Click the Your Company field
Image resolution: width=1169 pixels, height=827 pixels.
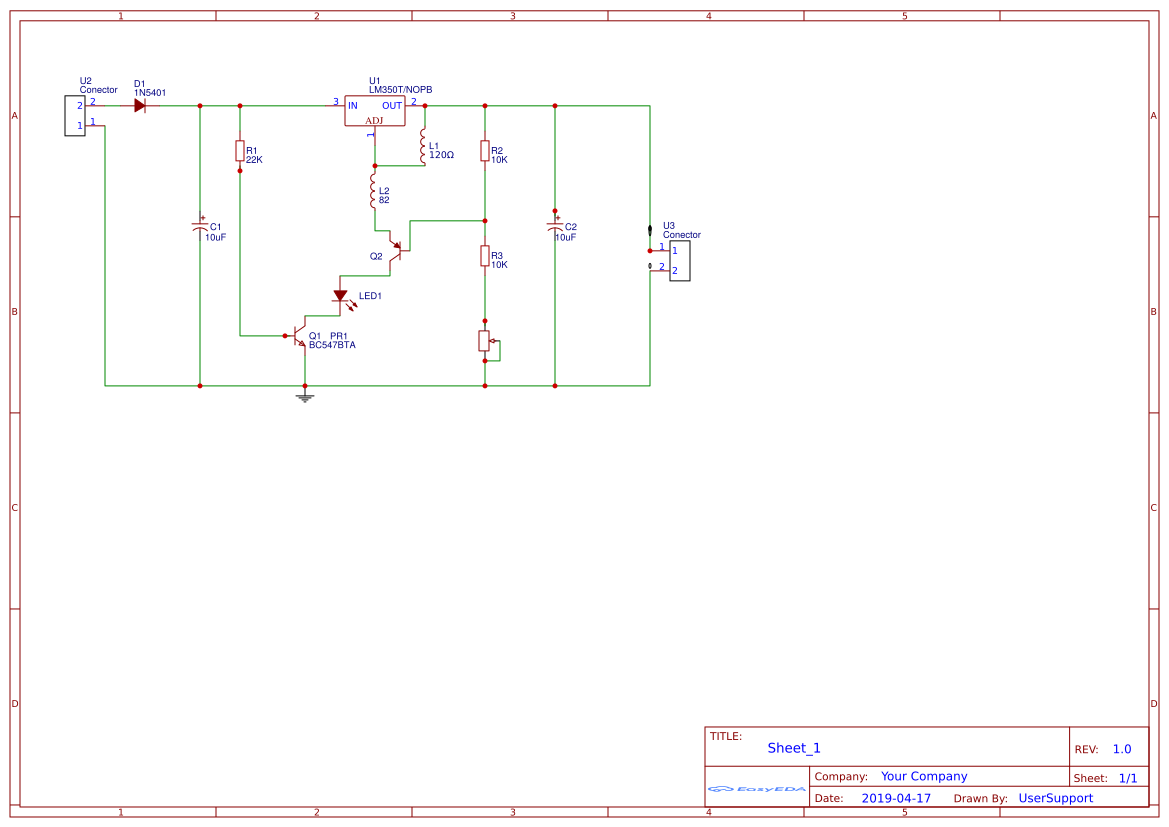pyautogui.click(x=923, y=775)
